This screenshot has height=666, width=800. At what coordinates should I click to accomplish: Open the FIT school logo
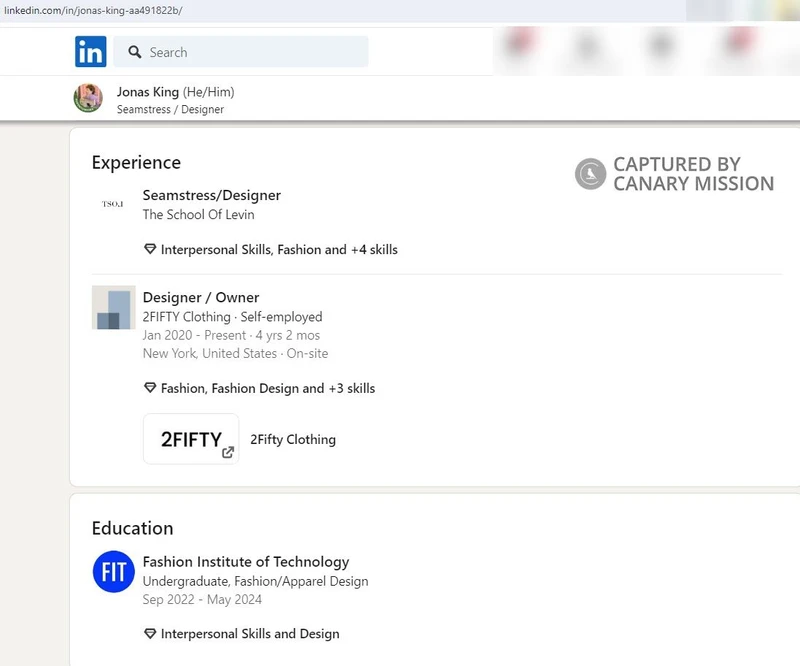coord(114,572)
